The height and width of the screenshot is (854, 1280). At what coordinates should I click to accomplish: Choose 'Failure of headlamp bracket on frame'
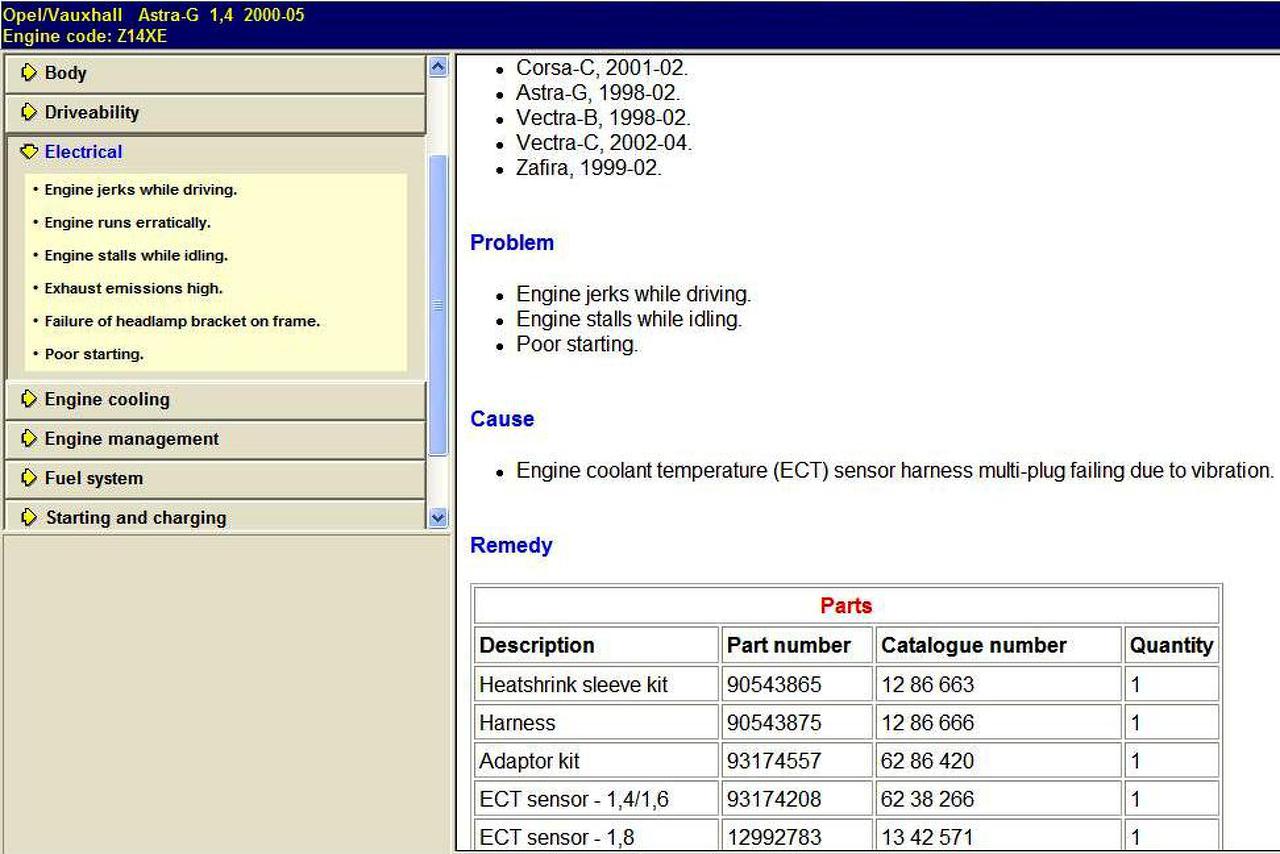coord(182,321)
